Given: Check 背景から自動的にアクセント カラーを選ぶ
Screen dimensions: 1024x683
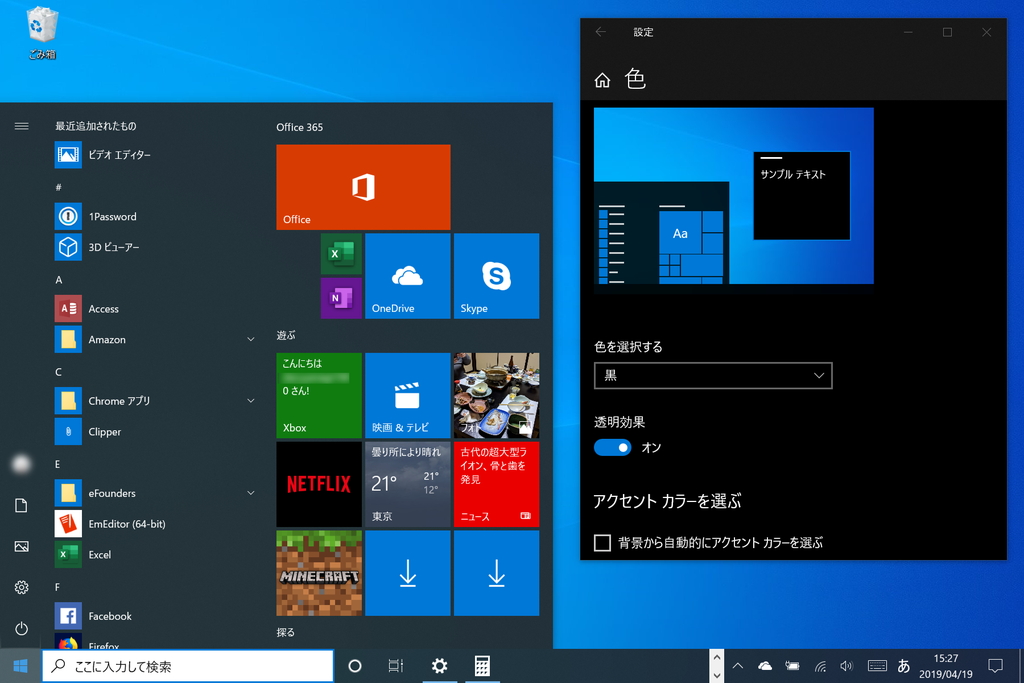Looking at the screenshot, I should tap(602, 543).
